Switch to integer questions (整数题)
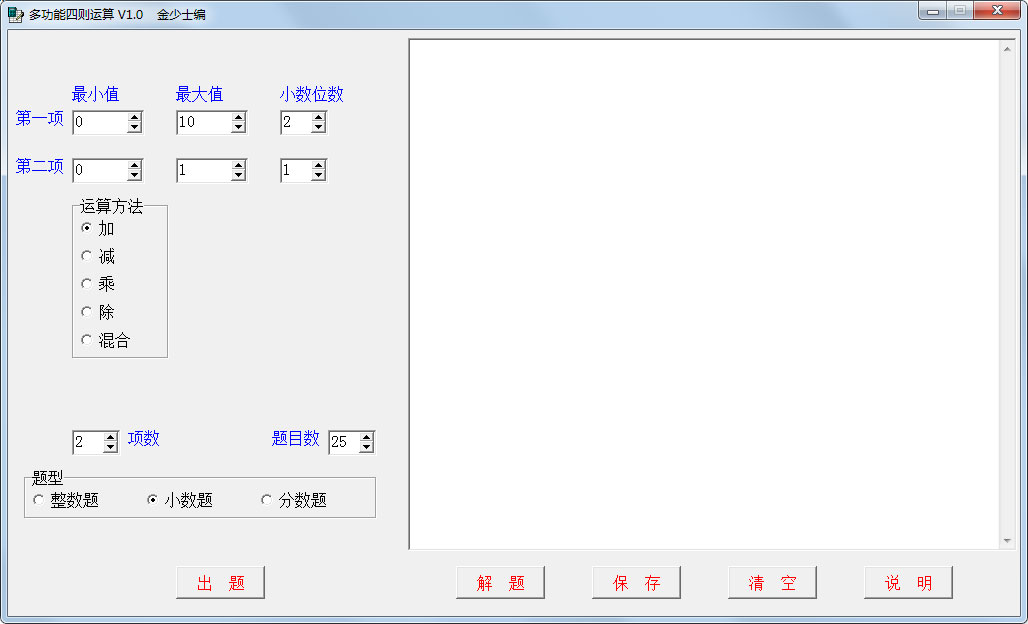Screen dimensions: 1028x624 point(39,500)
